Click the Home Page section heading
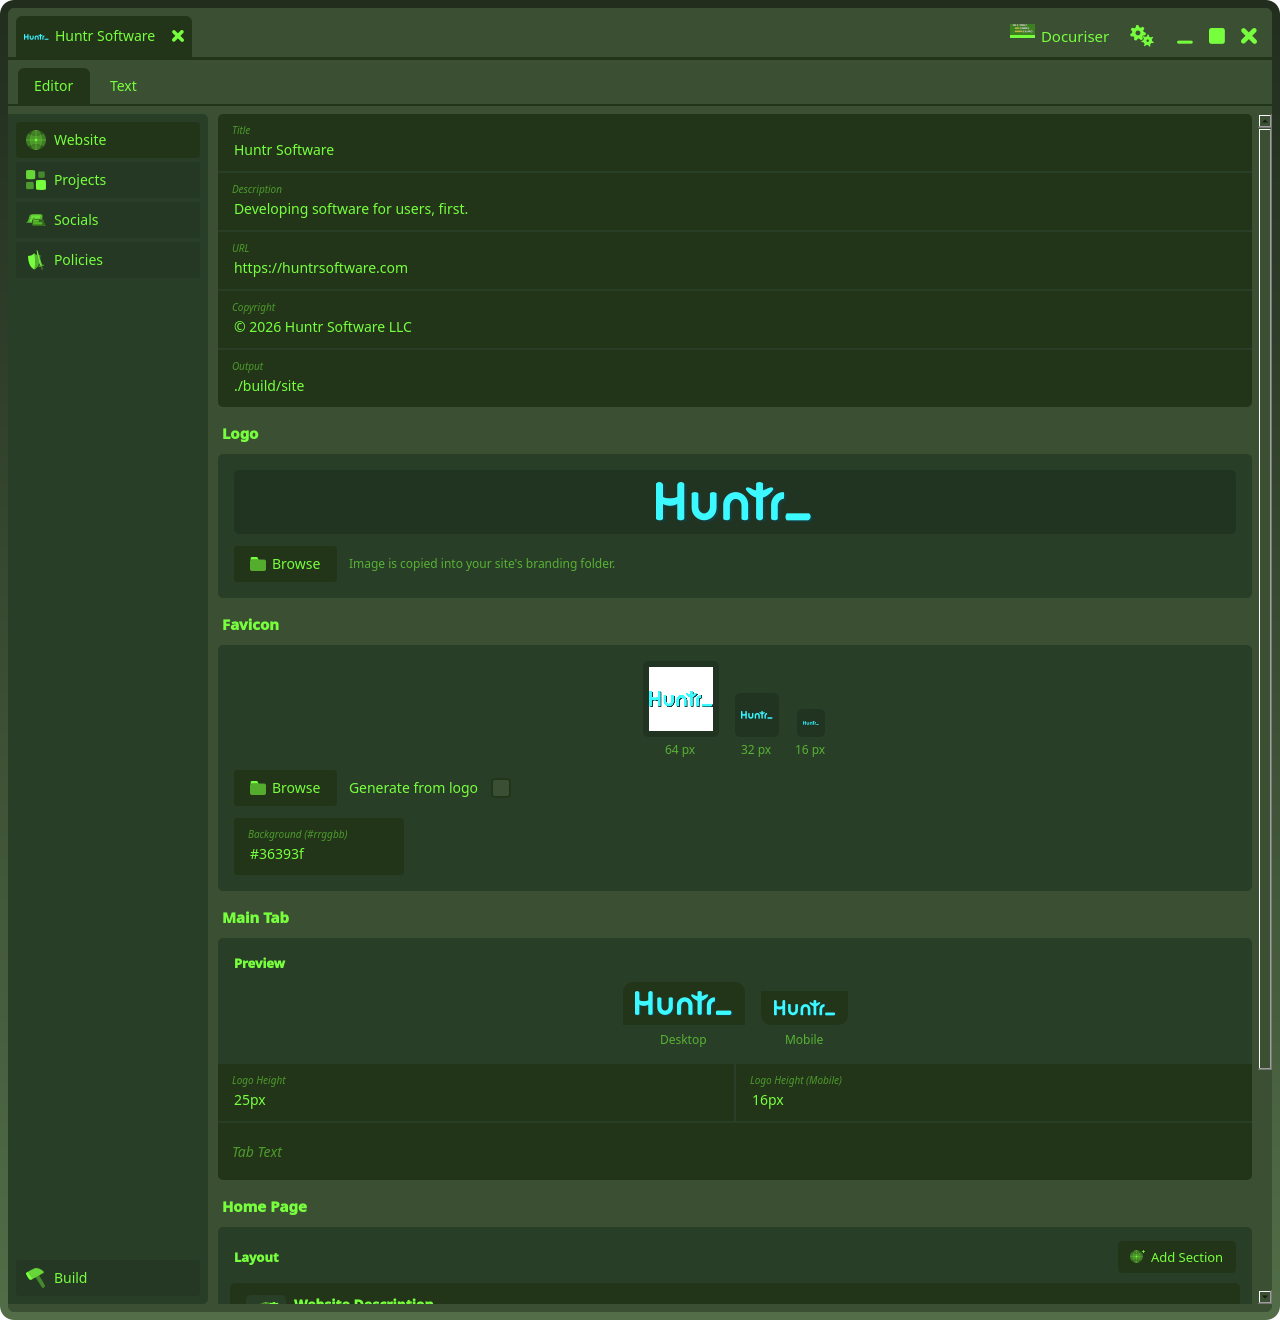1280x1320 pixels. point(265,1207)
